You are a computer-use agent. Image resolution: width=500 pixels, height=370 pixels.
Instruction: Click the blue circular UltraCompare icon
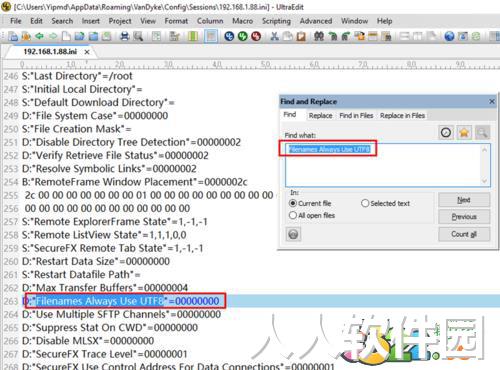click(229, 36)
